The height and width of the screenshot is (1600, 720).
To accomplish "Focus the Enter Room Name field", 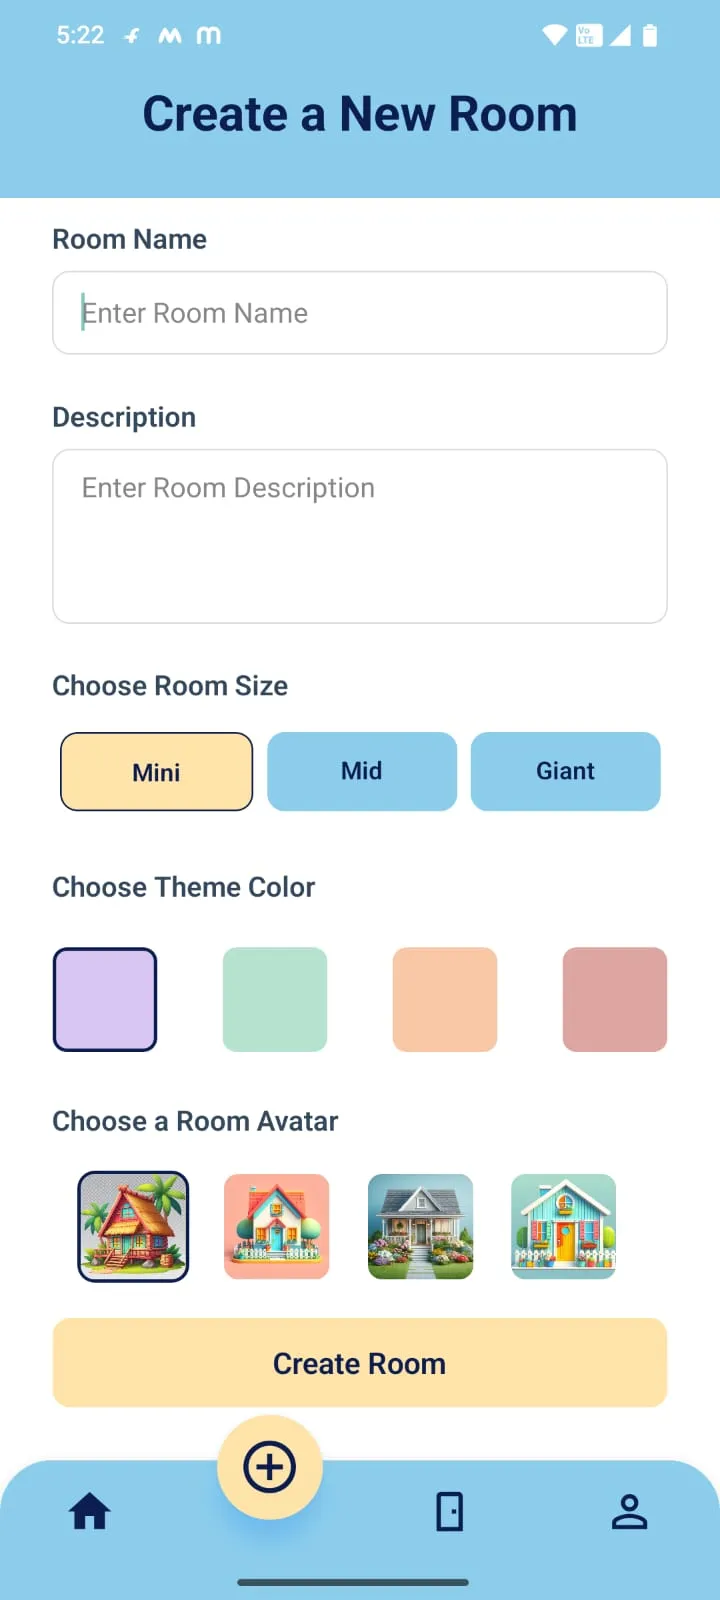I will point(360,313).
